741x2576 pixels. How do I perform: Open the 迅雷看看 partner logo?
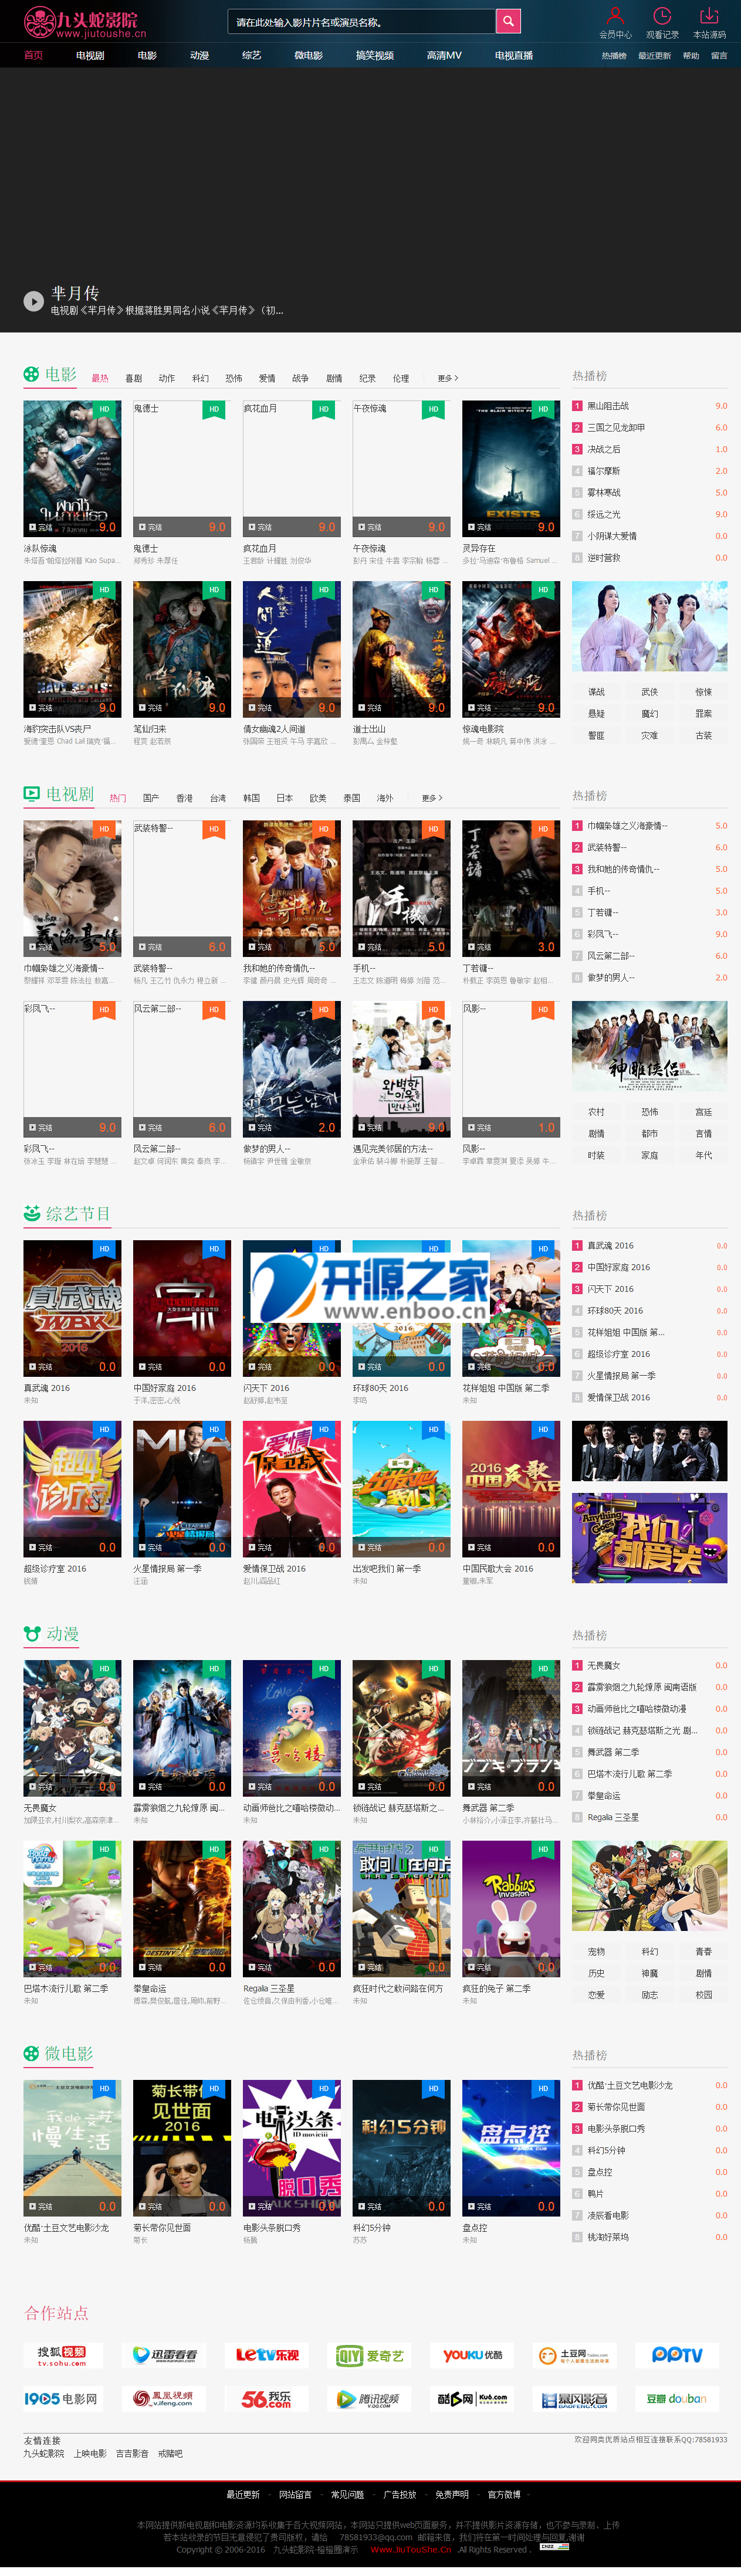point(165,2355)
